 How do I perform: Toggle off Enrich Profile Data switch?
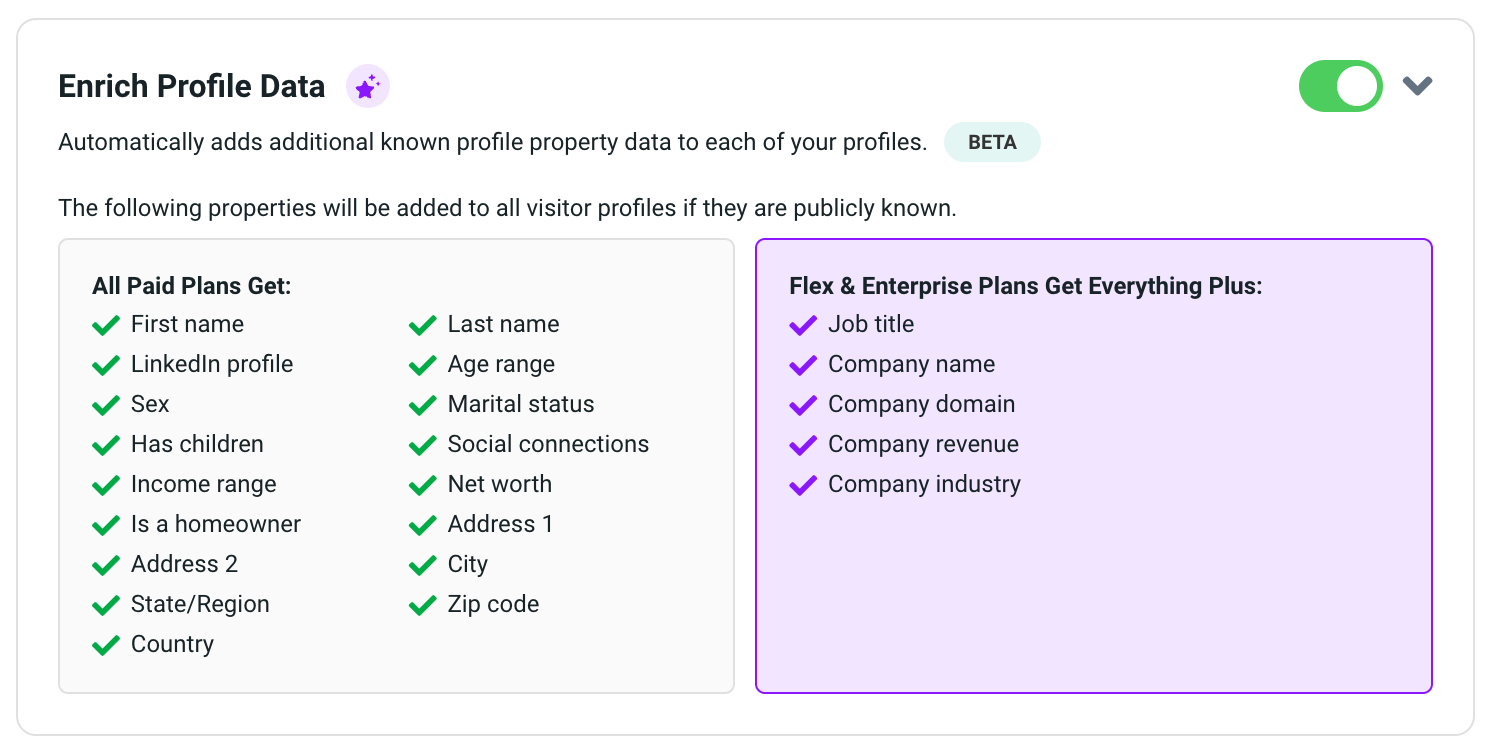click(1340, 87)
